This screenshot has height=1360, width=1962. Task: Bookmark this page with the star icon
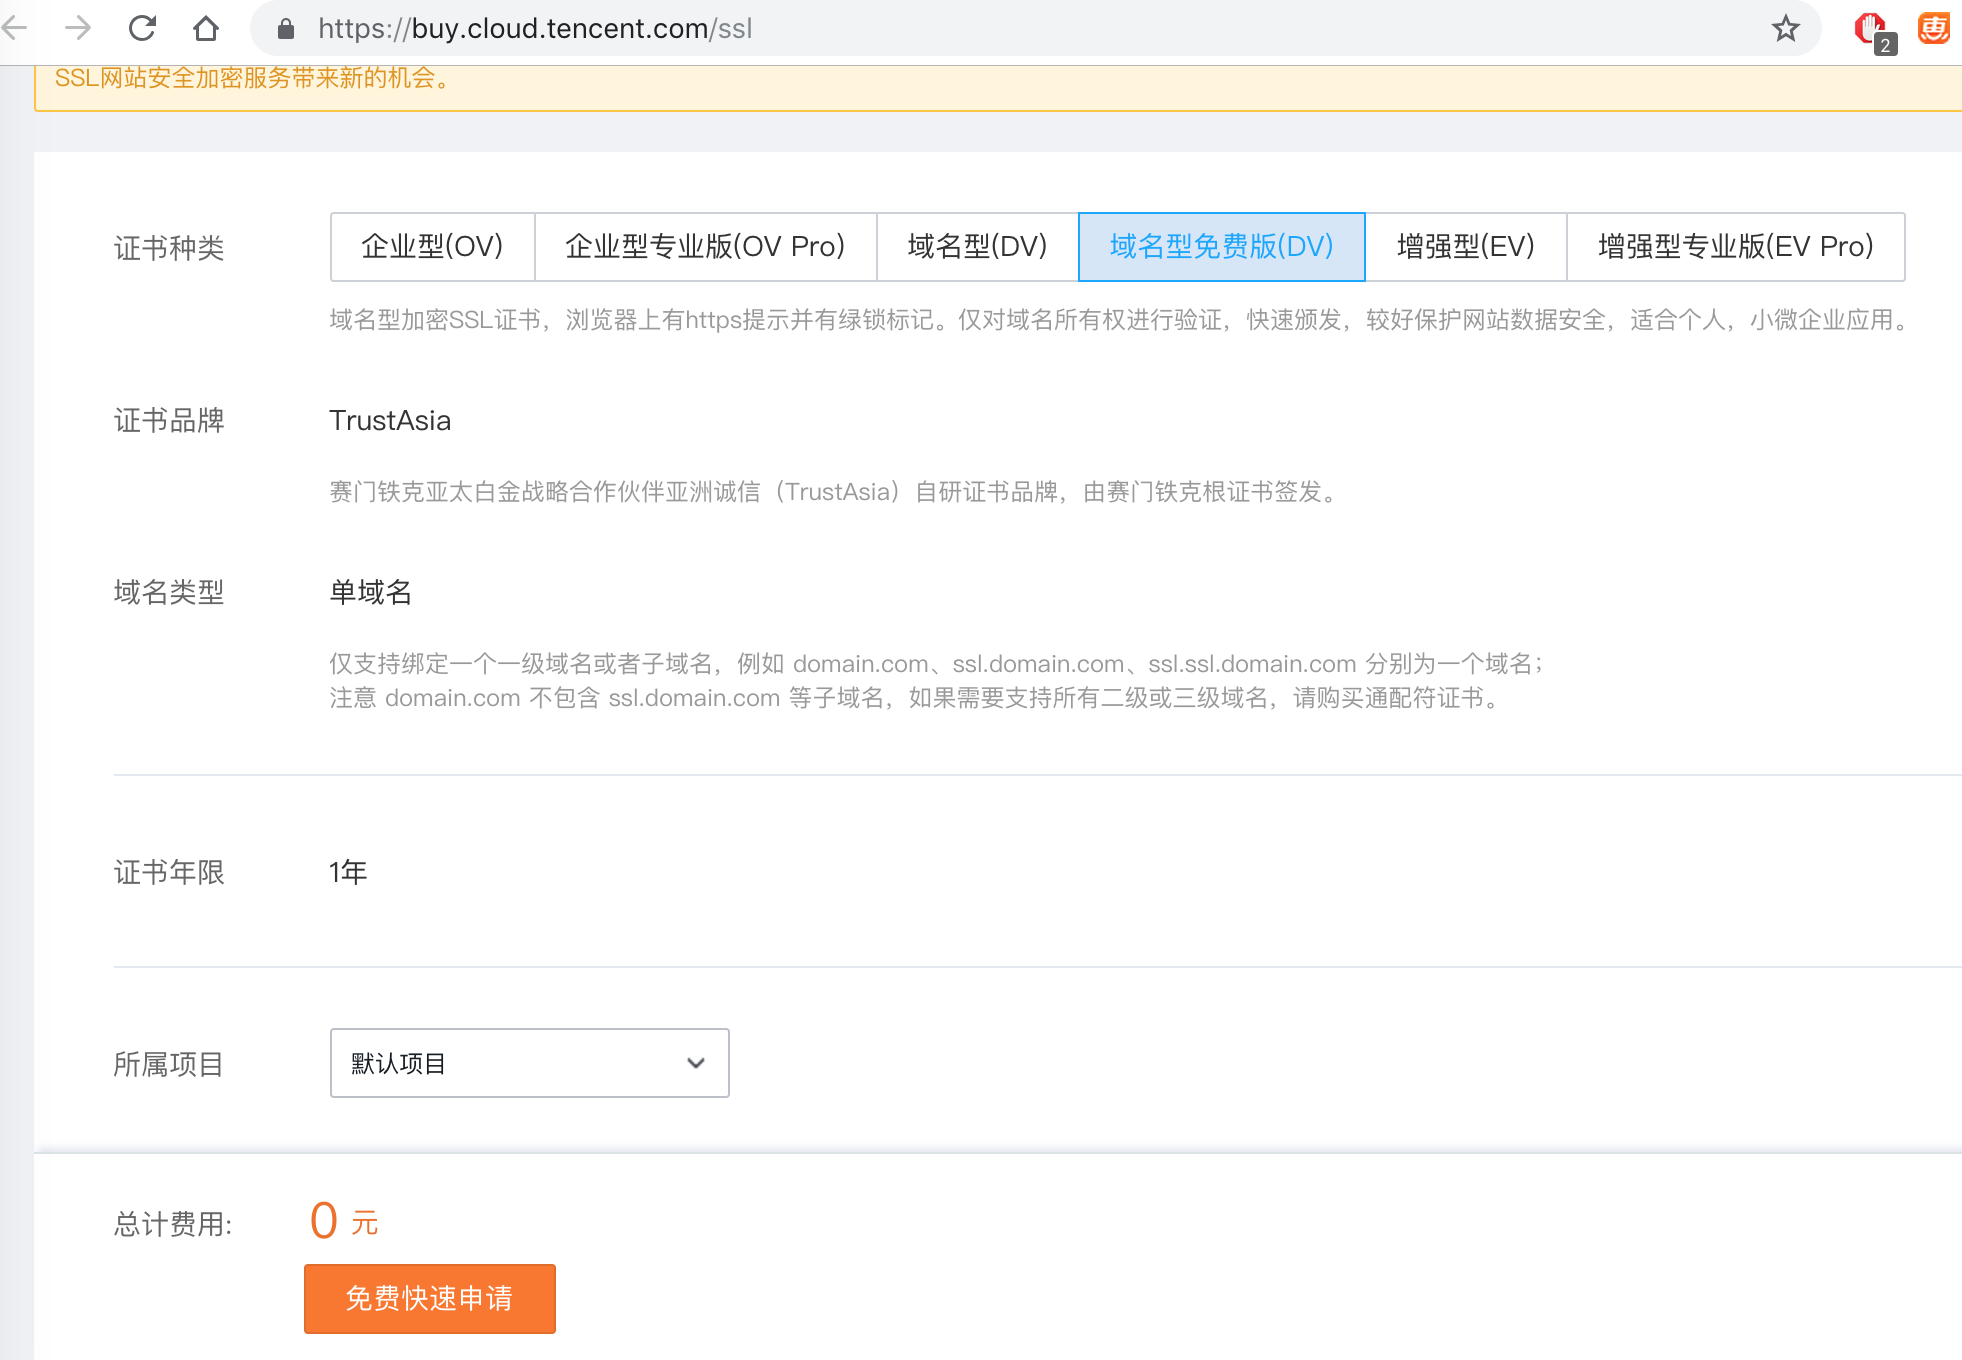(x=1786, y=28)
